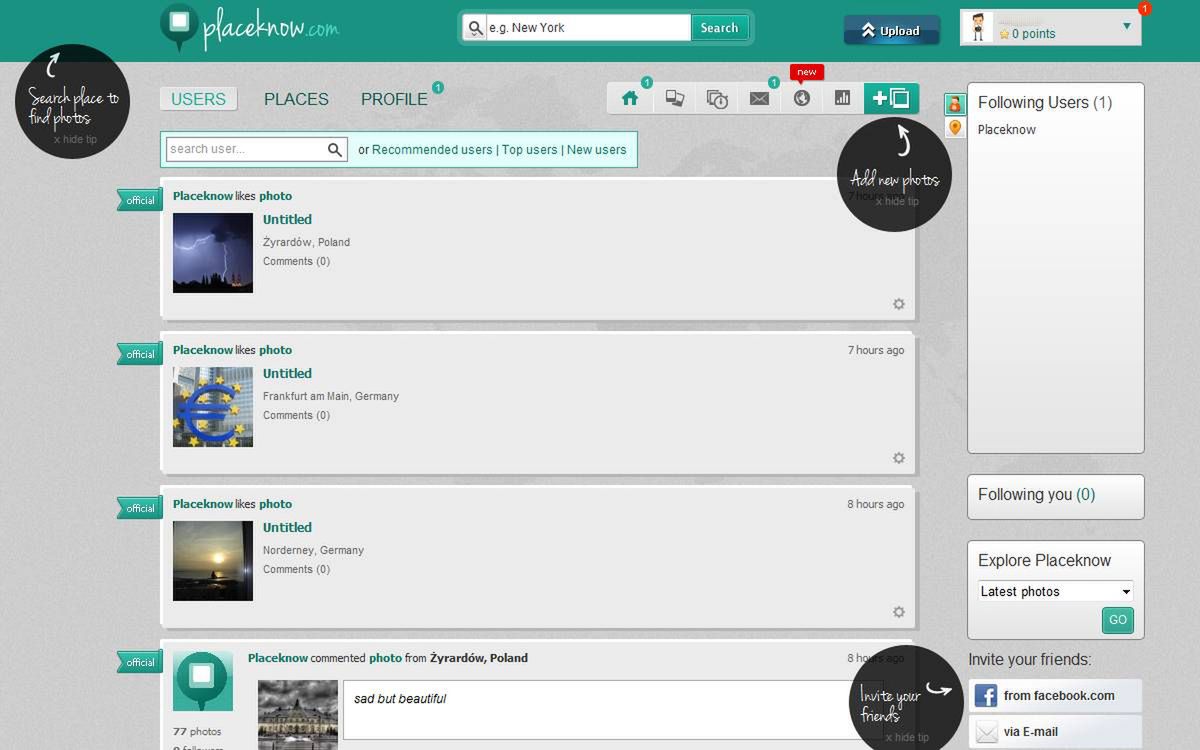The height and width of the screenshot is (750, 1200).
Task: Open the photos gallery toolbar icon
Action: point(675,98)
